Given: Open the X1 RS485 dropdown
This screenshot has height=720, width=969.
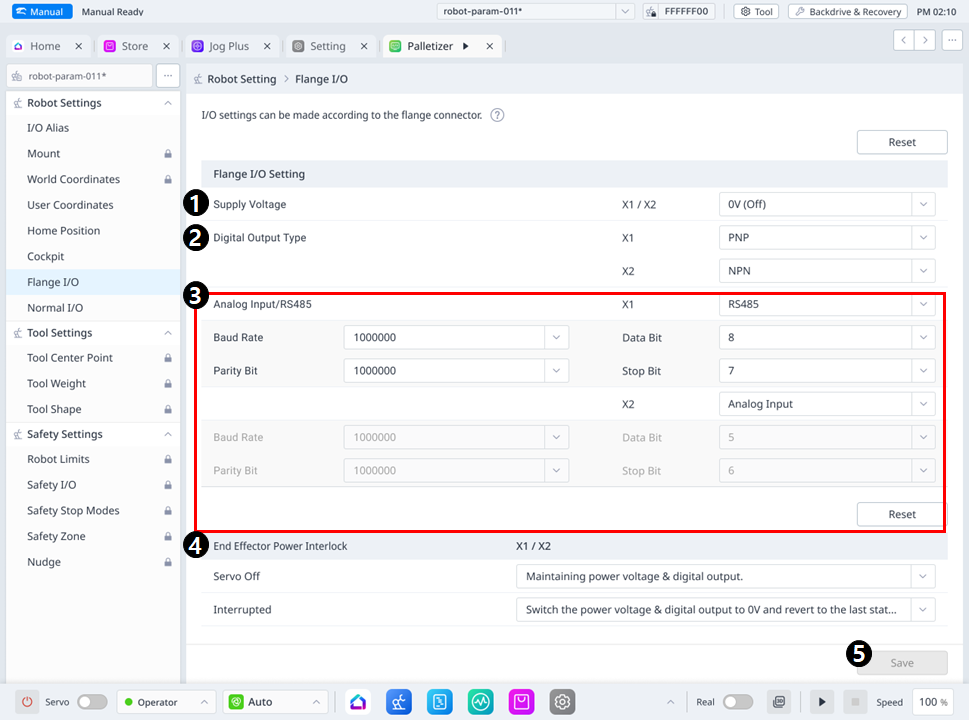Looking at the screenshot, I should (826, 305).
